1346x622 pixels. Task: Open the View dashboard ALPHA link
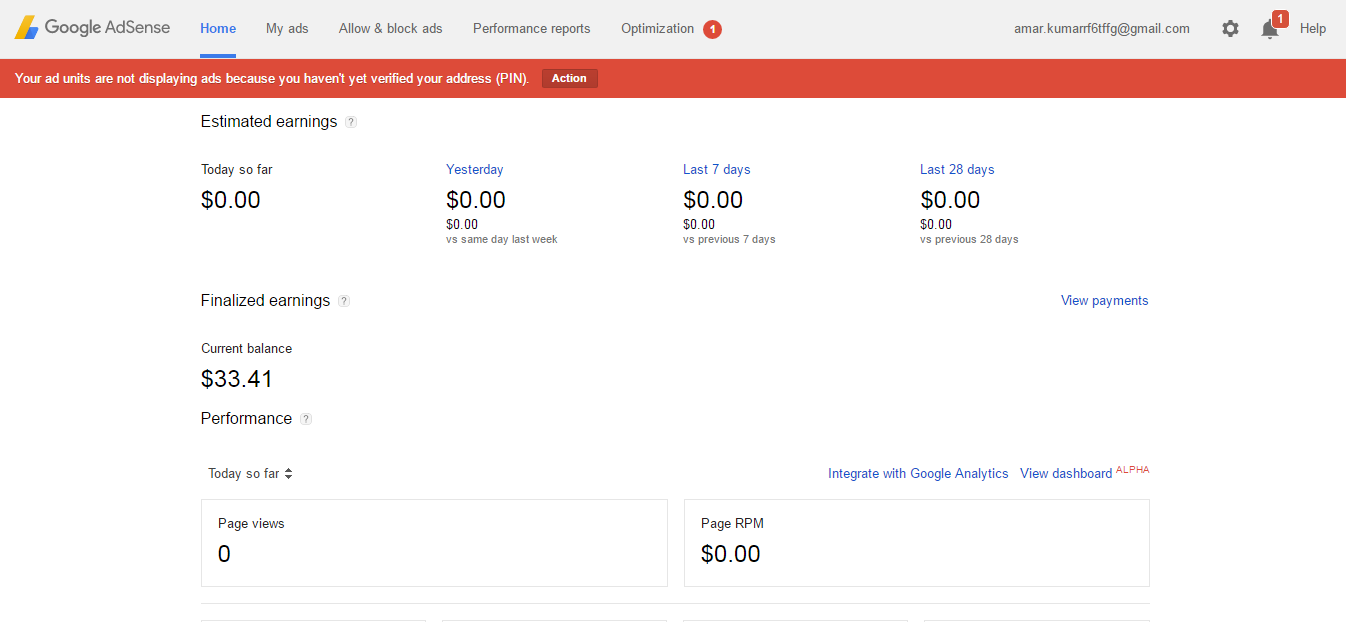pos(1085,472)
